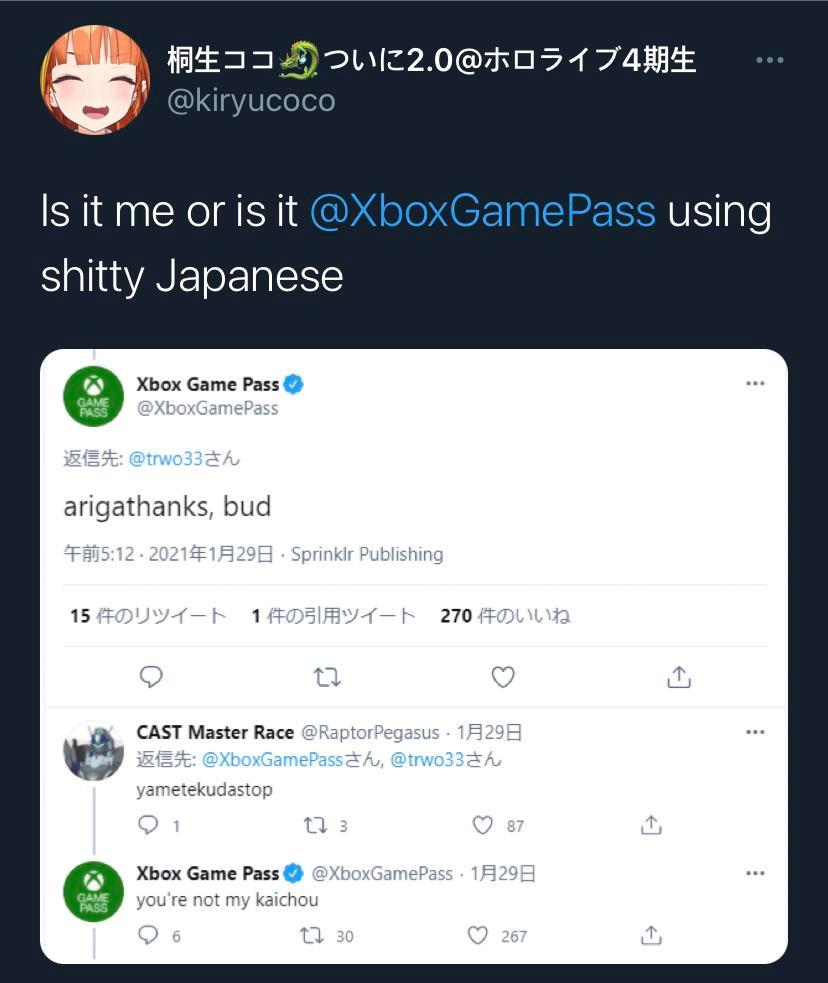Click the Xbox Game Pass green avatar

93,396
